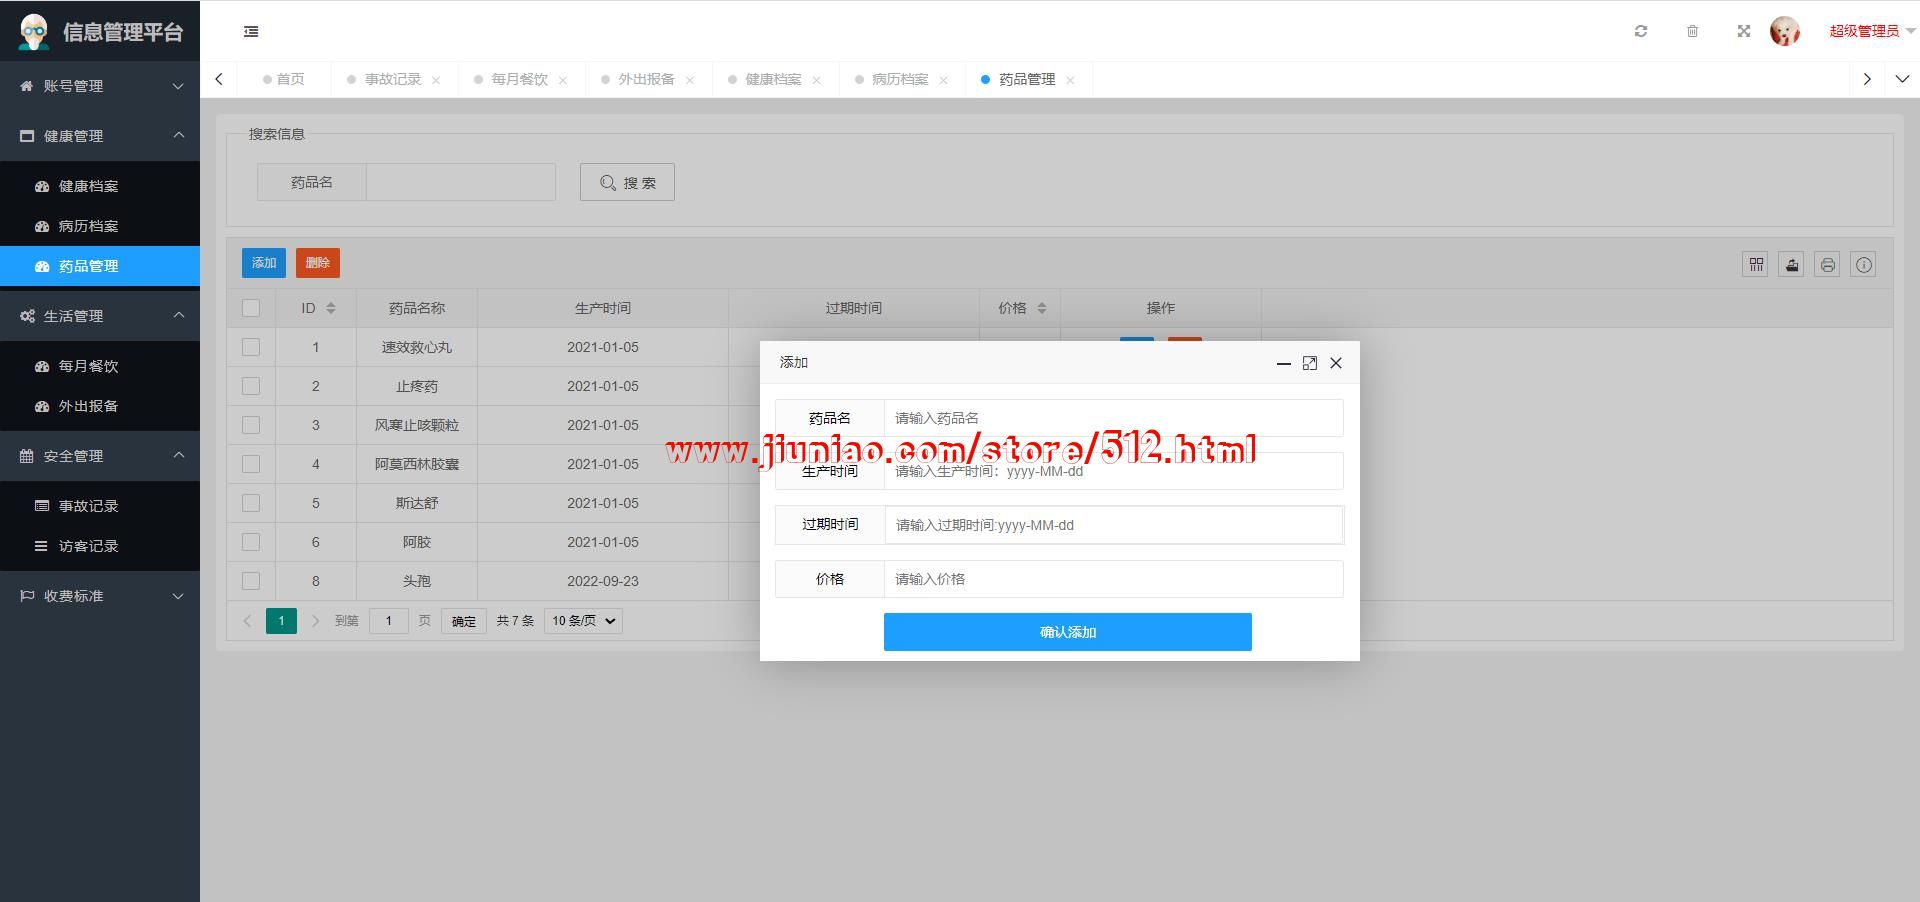Image resolution: width=1920 pixels, height=902 pixels.
Task: Focus the 生产时间 date input
Action: tap(1113, 471)
